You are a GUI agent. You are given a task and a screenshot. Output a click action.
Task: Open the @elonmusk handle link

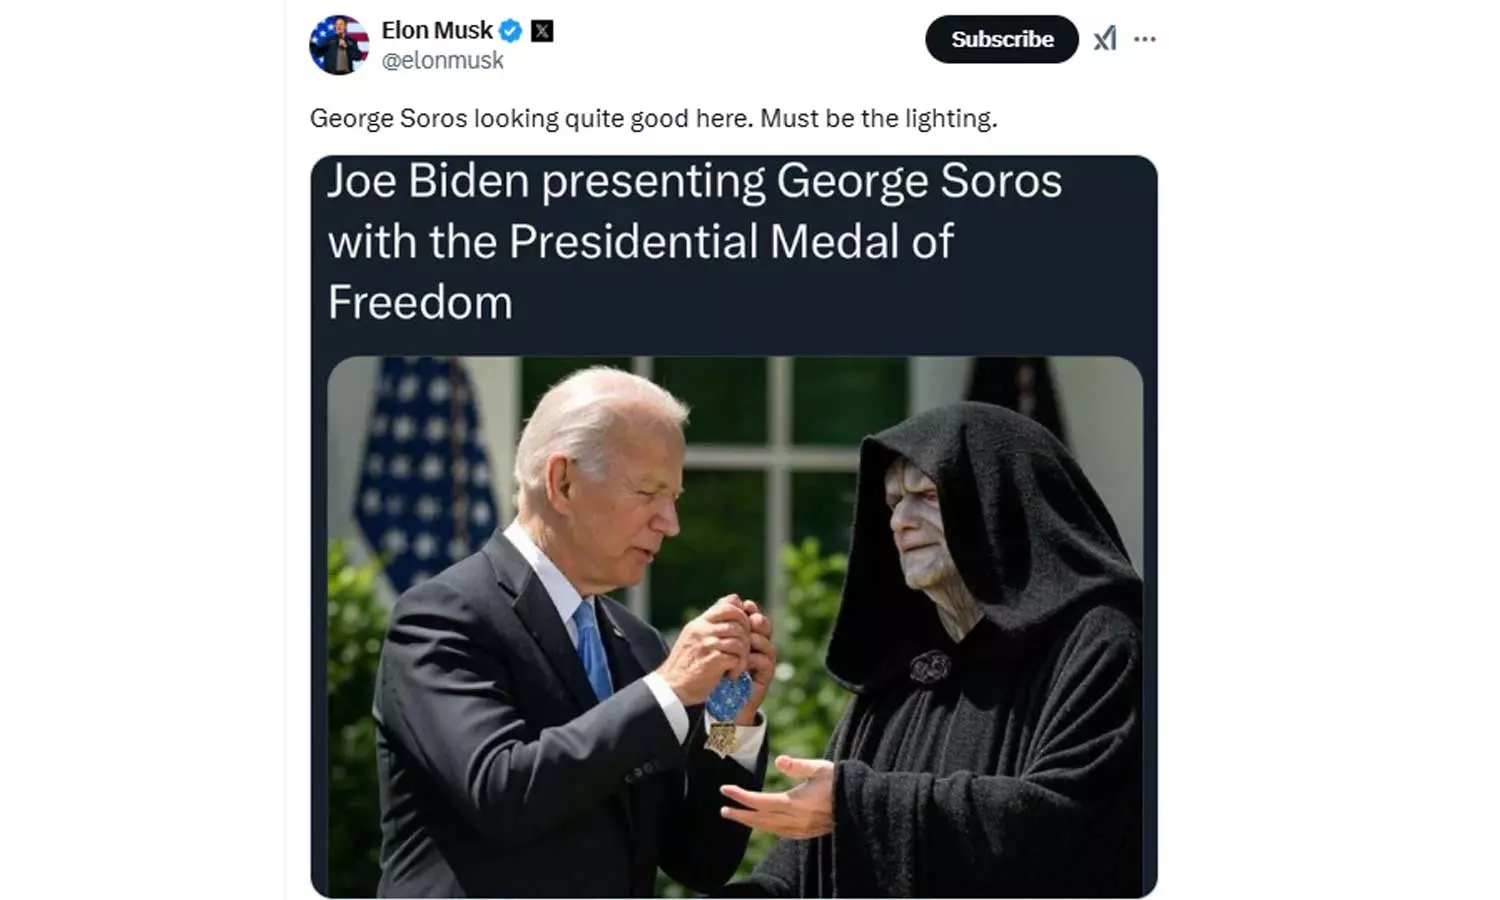coord(442,61)
